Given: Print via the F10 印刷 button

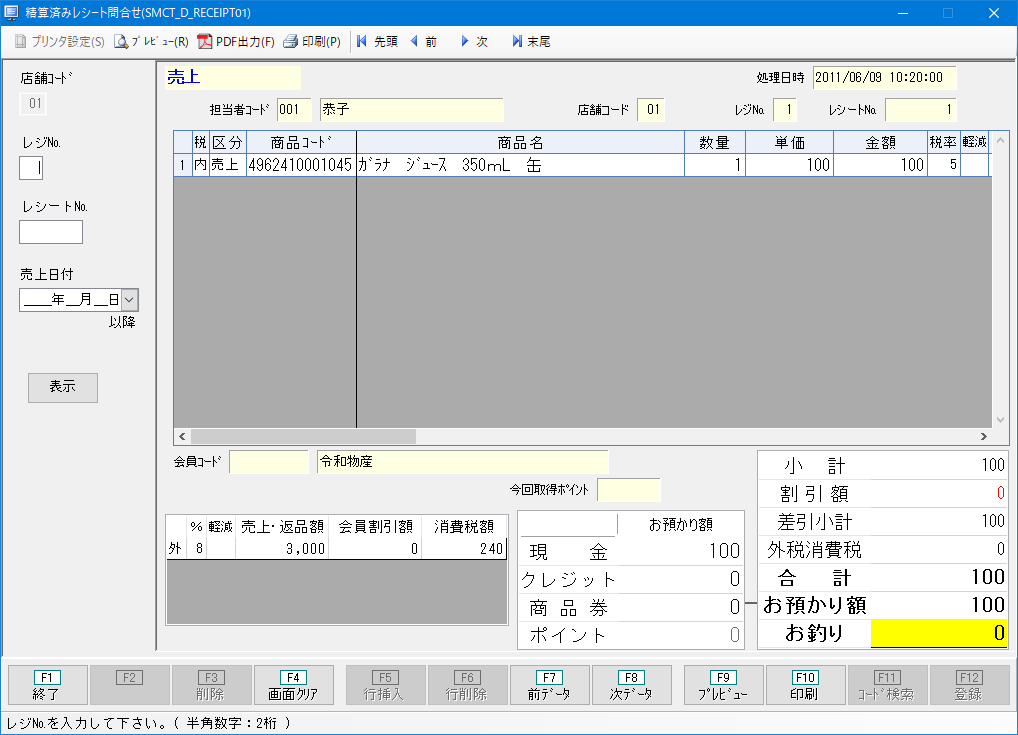Looking at the screenshot, I should pyautogui.click(x=805, y=685).
